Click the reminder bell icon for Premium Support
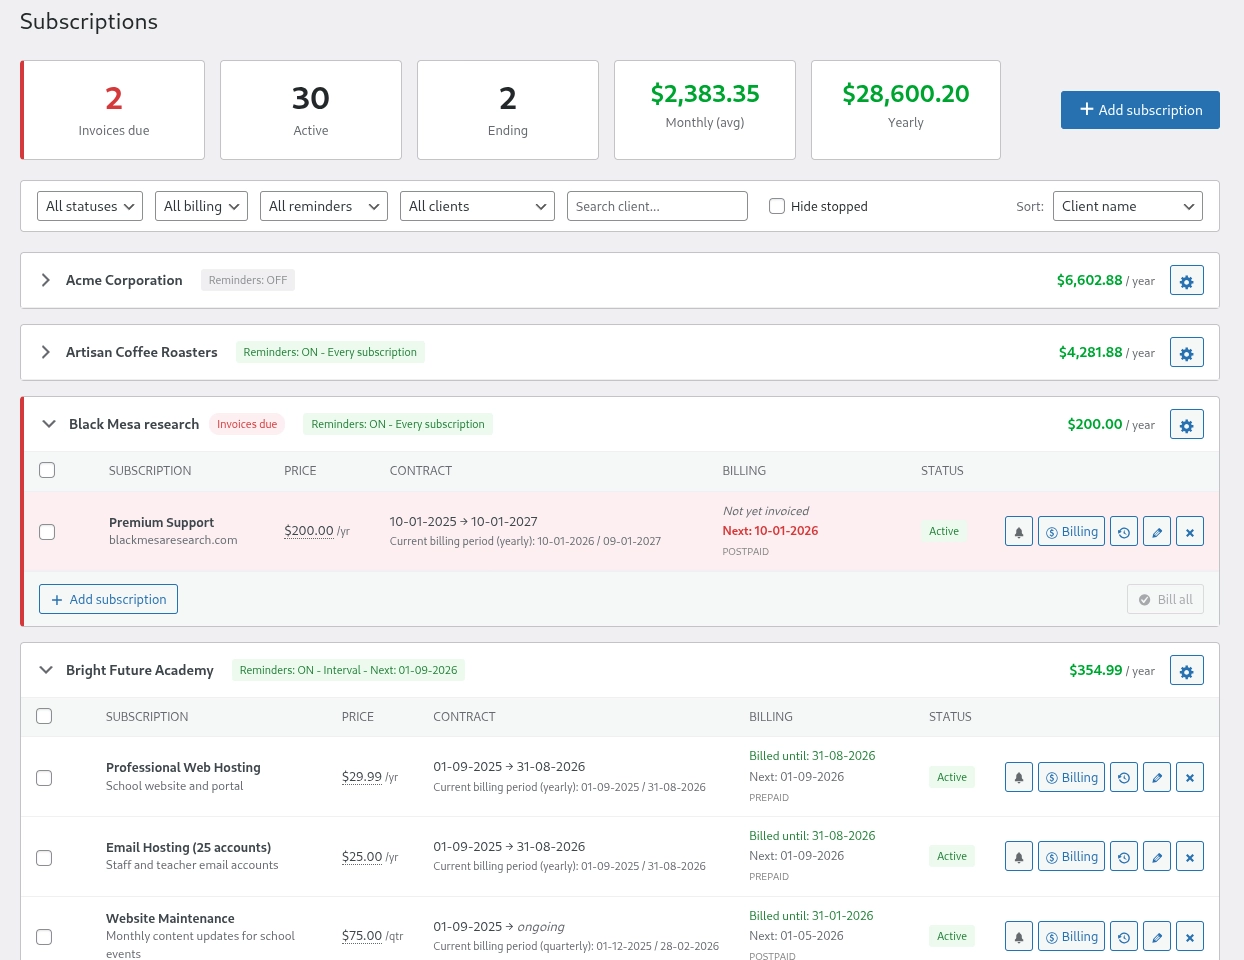The height and width of the screenshot is (960, 1244). (1018, 531)
